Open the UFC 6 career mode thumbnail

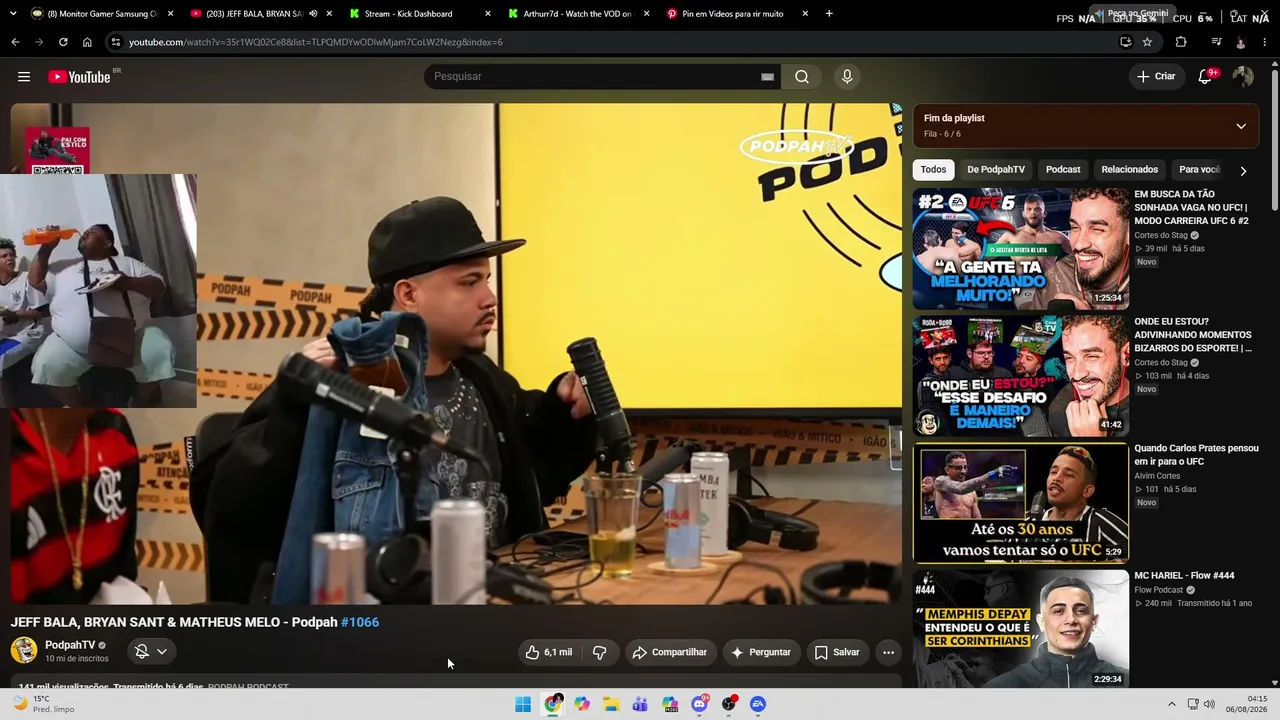pos(1020,249)
